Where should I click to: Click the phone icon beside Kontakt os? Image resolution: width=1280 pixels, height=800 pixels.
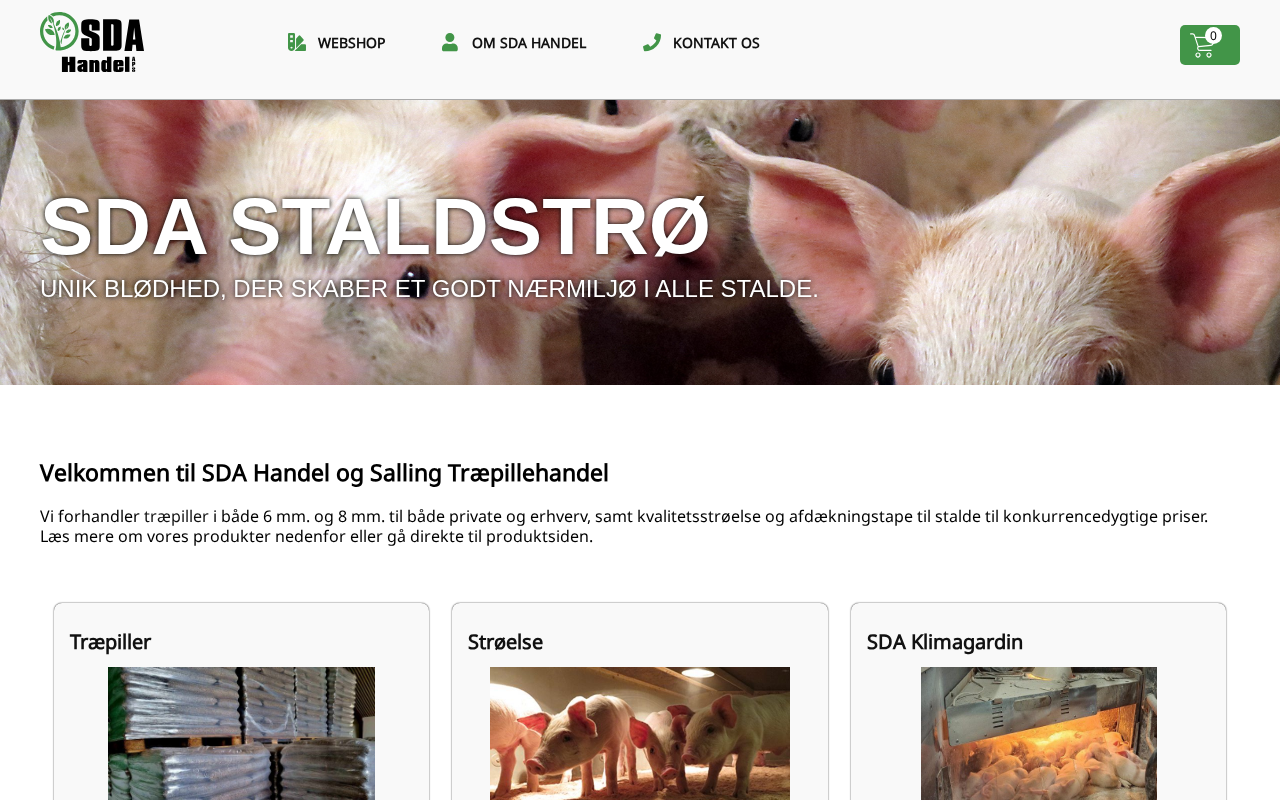pos(652,42)
